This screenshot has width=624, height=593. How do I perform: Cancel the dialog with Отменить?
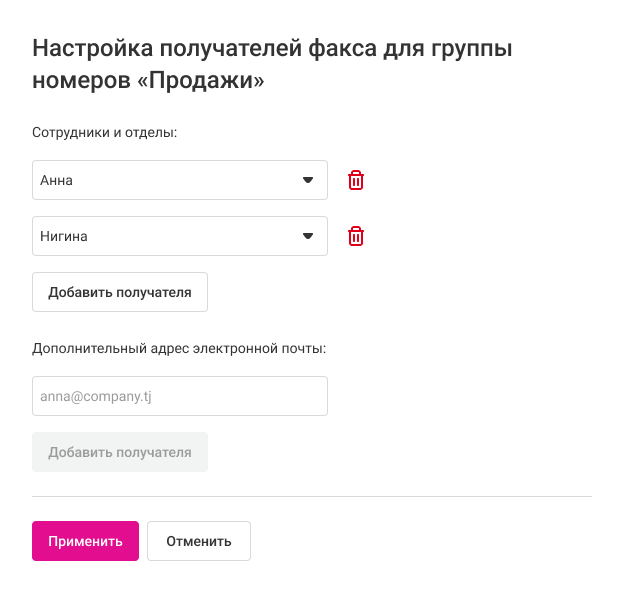click(x=199, y=541)
